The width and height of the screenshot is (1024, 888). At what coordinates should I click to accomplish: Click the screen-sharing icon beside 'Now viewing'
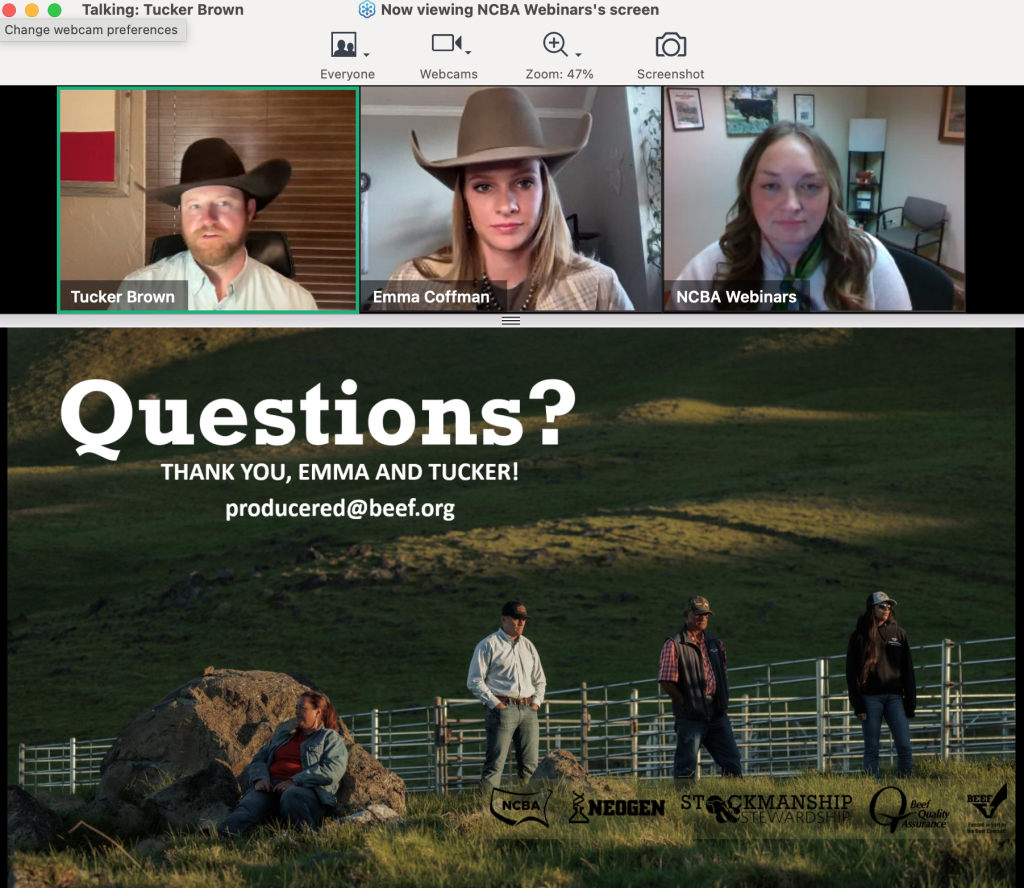point(367,10)
